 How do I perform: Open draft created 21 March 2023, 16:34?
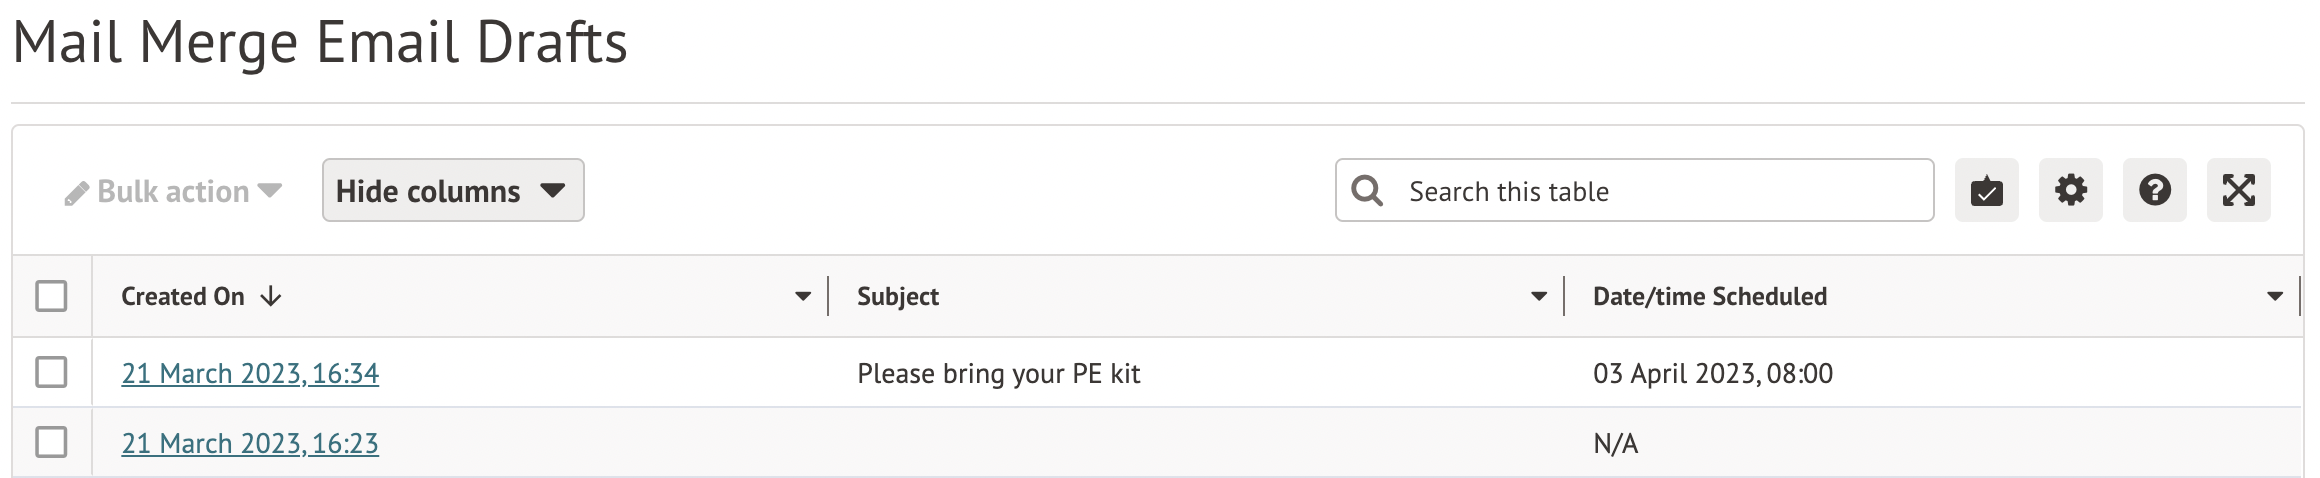[x=250, y=373]
